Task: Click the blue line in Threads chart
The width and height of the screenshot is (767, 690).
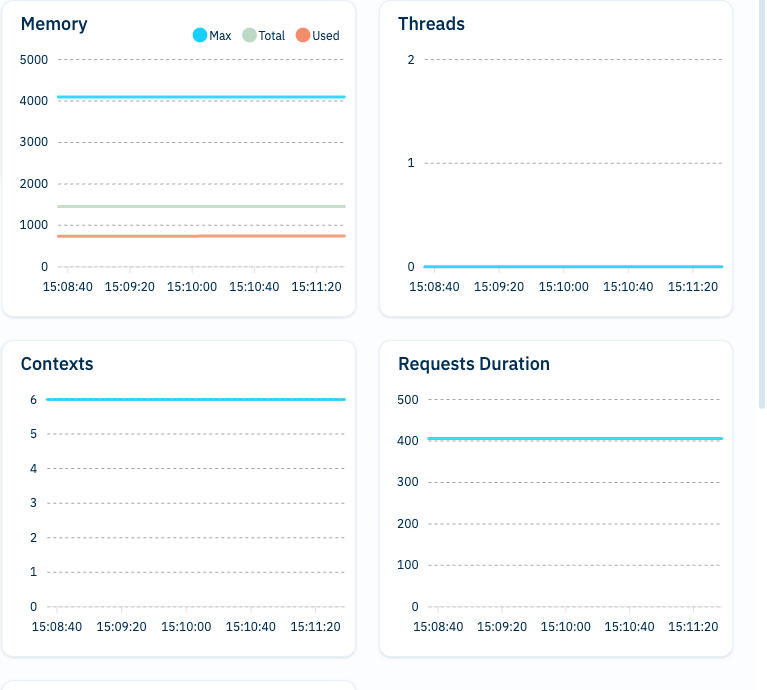Action: click(572, 267)
